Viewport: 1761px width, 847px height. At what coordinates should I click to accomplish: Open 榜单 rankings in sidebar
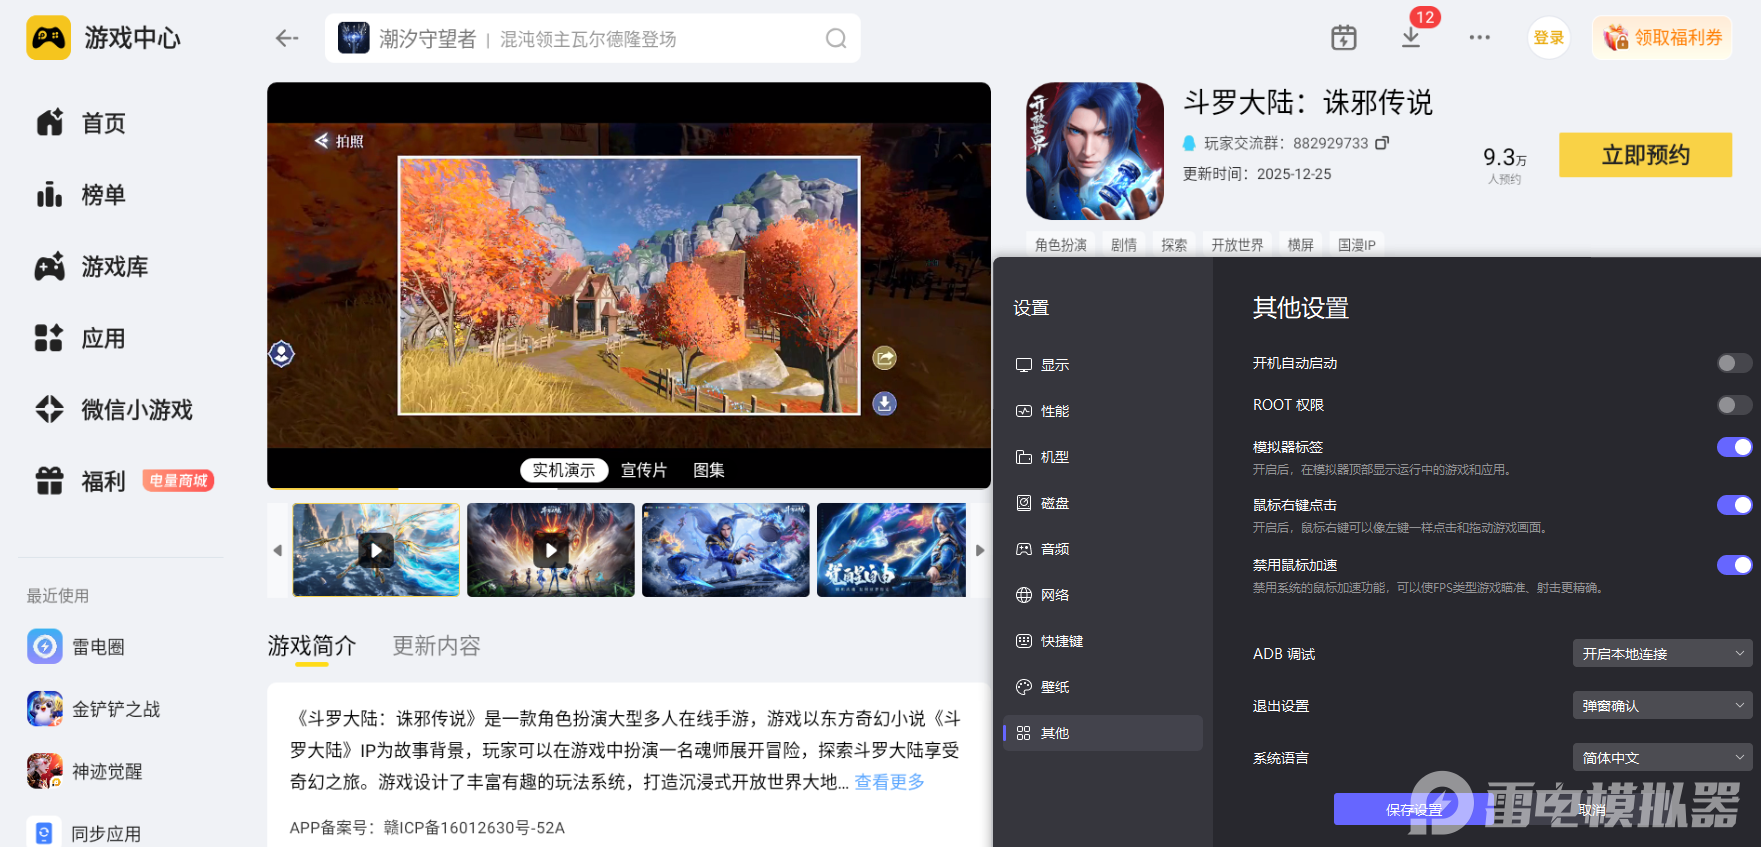click(81, 195)
